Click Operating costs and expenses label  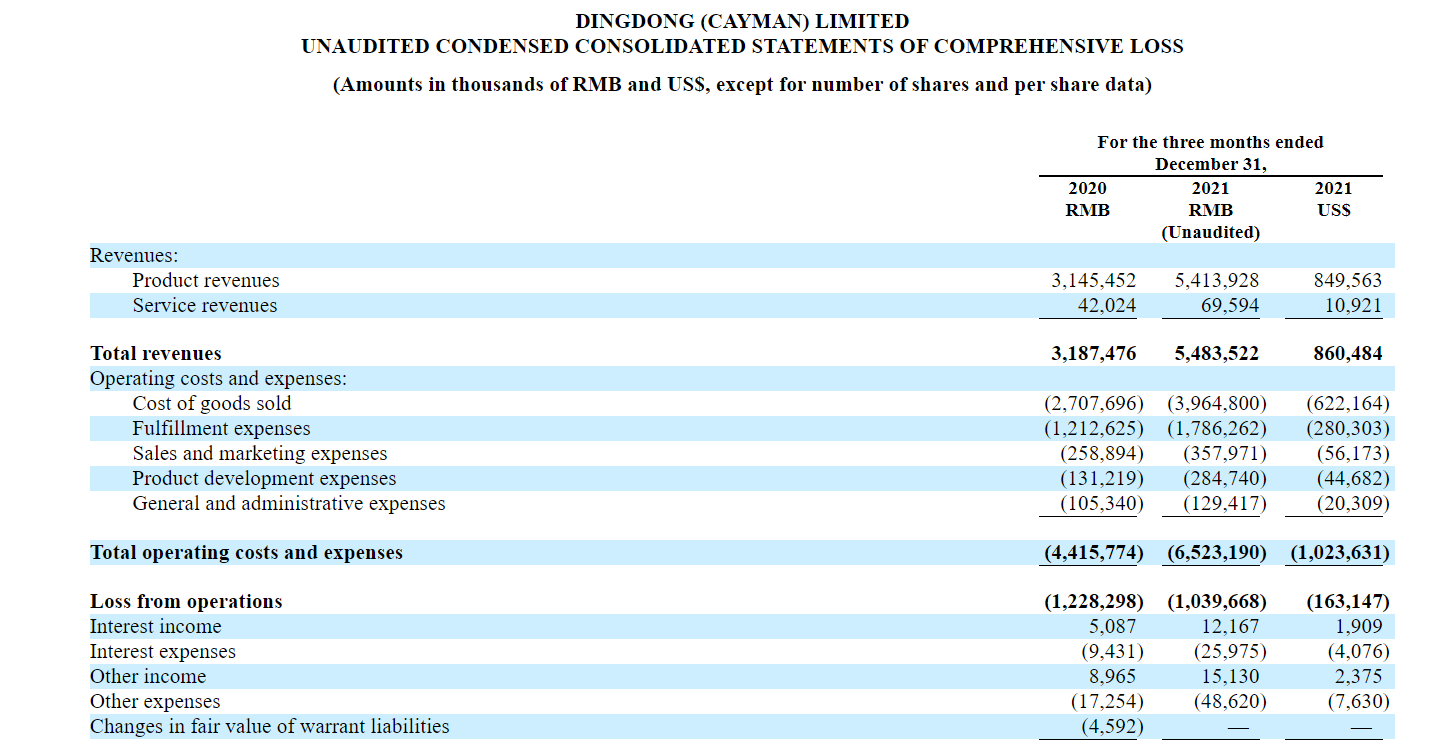point(219,379)
